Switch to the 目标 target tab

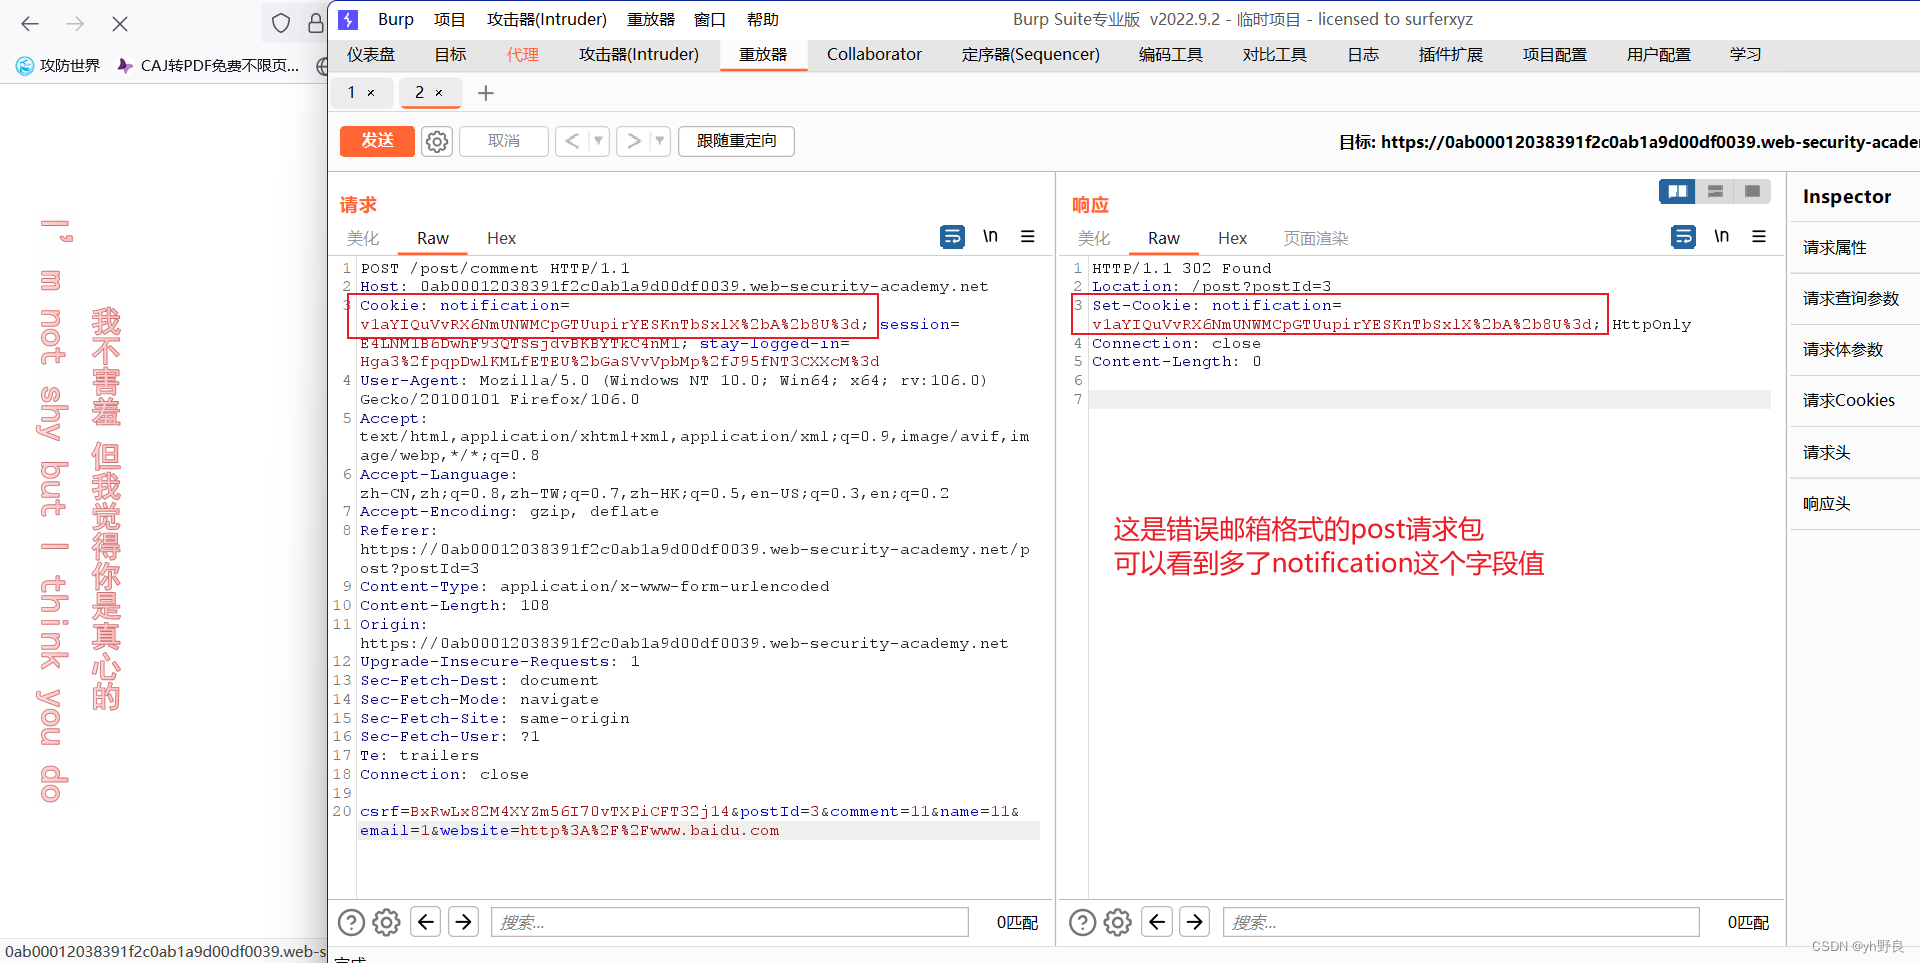[450, 54]
